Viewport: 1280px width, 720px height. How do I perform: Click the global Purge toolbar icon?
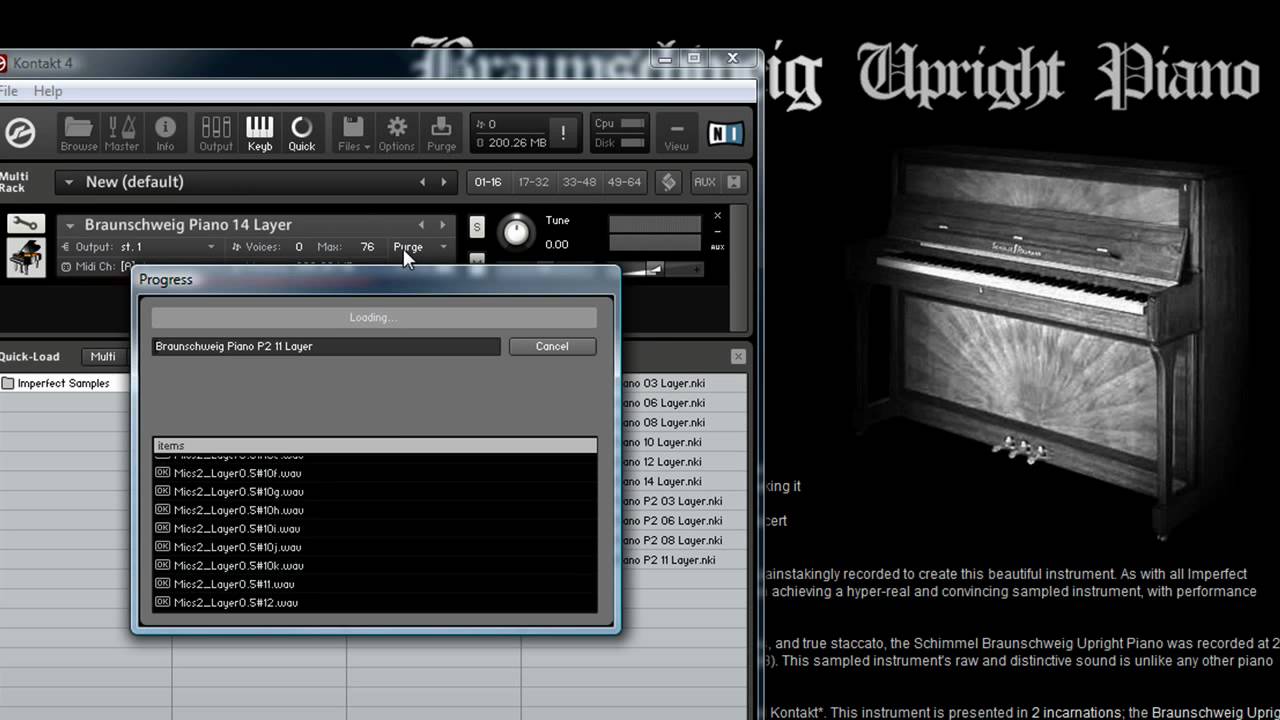click(441, 133)
